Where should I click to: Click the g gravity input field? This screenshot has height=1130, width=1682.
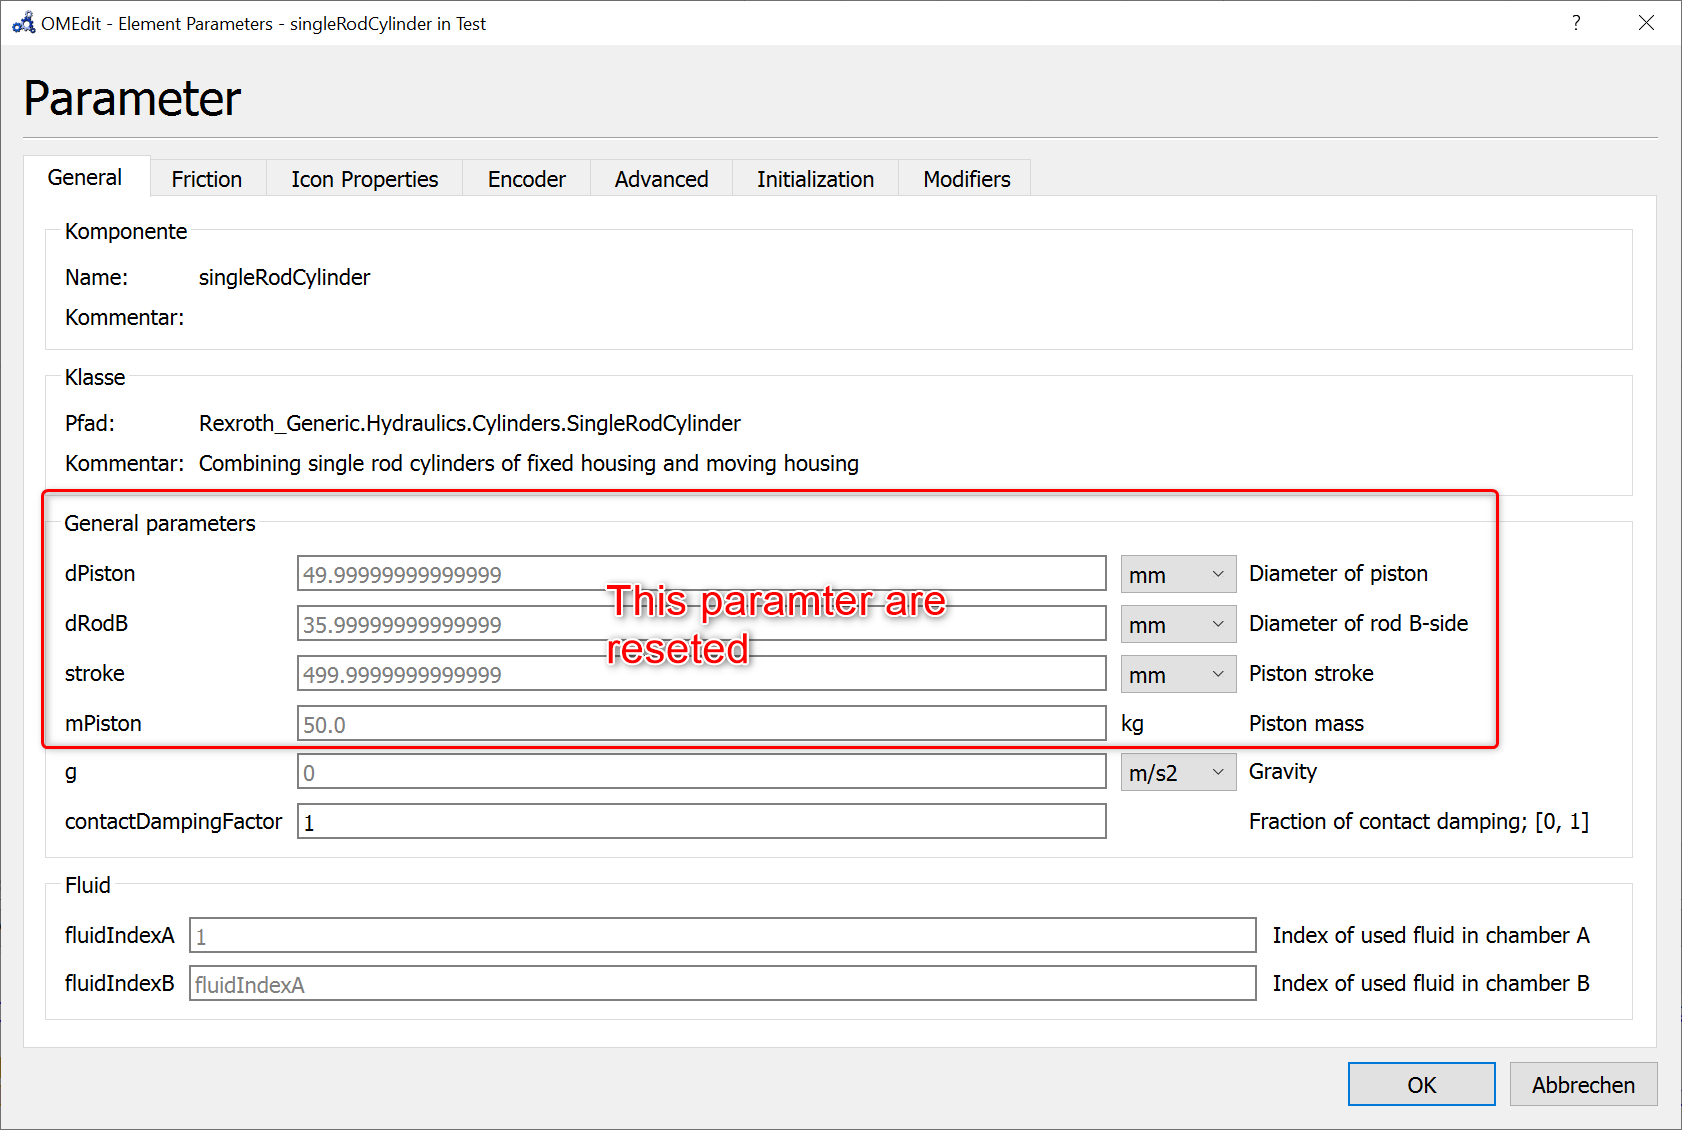[x=702, y=772]
